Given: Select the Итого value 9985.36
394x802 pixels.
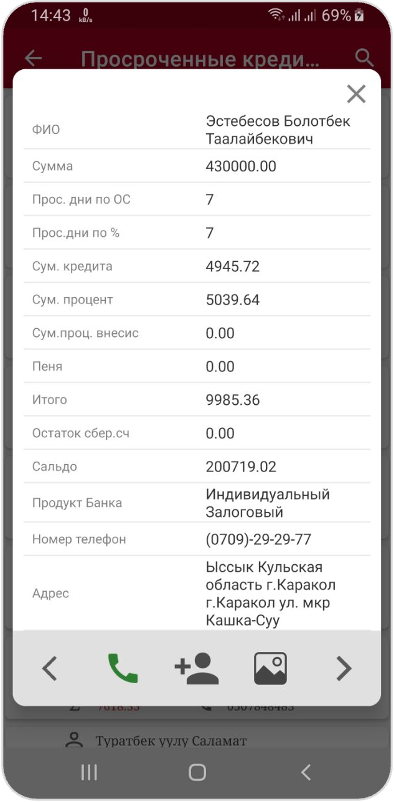Looking at the screenshot, I should coord(233,400).
